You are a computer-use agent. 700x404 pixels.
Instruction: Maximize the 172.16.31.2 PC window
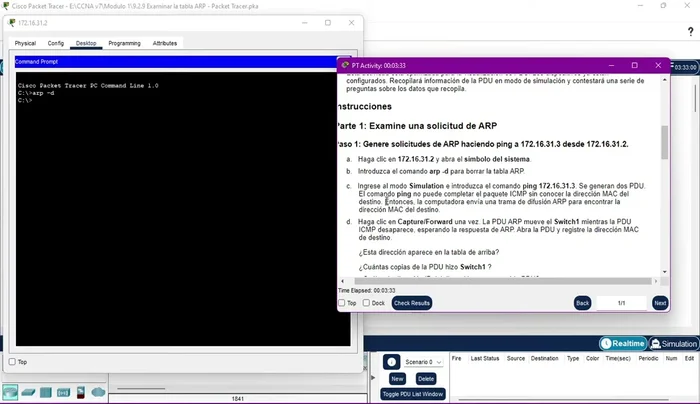click(x=328, y=23)
